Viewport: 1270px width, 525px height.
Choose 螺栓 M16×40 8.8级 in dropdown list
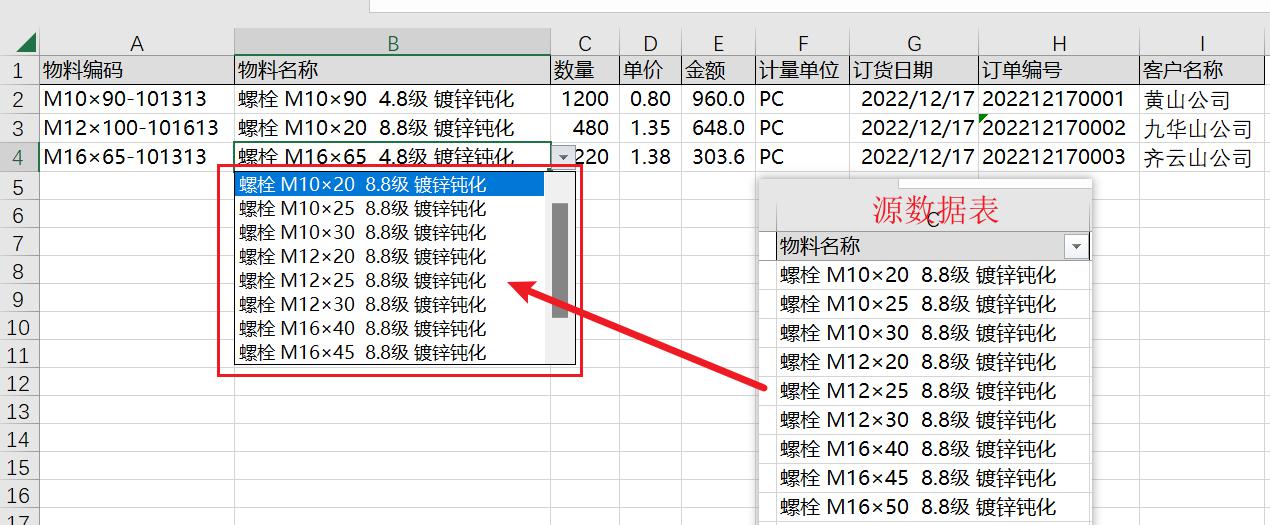tap(391, 328)
